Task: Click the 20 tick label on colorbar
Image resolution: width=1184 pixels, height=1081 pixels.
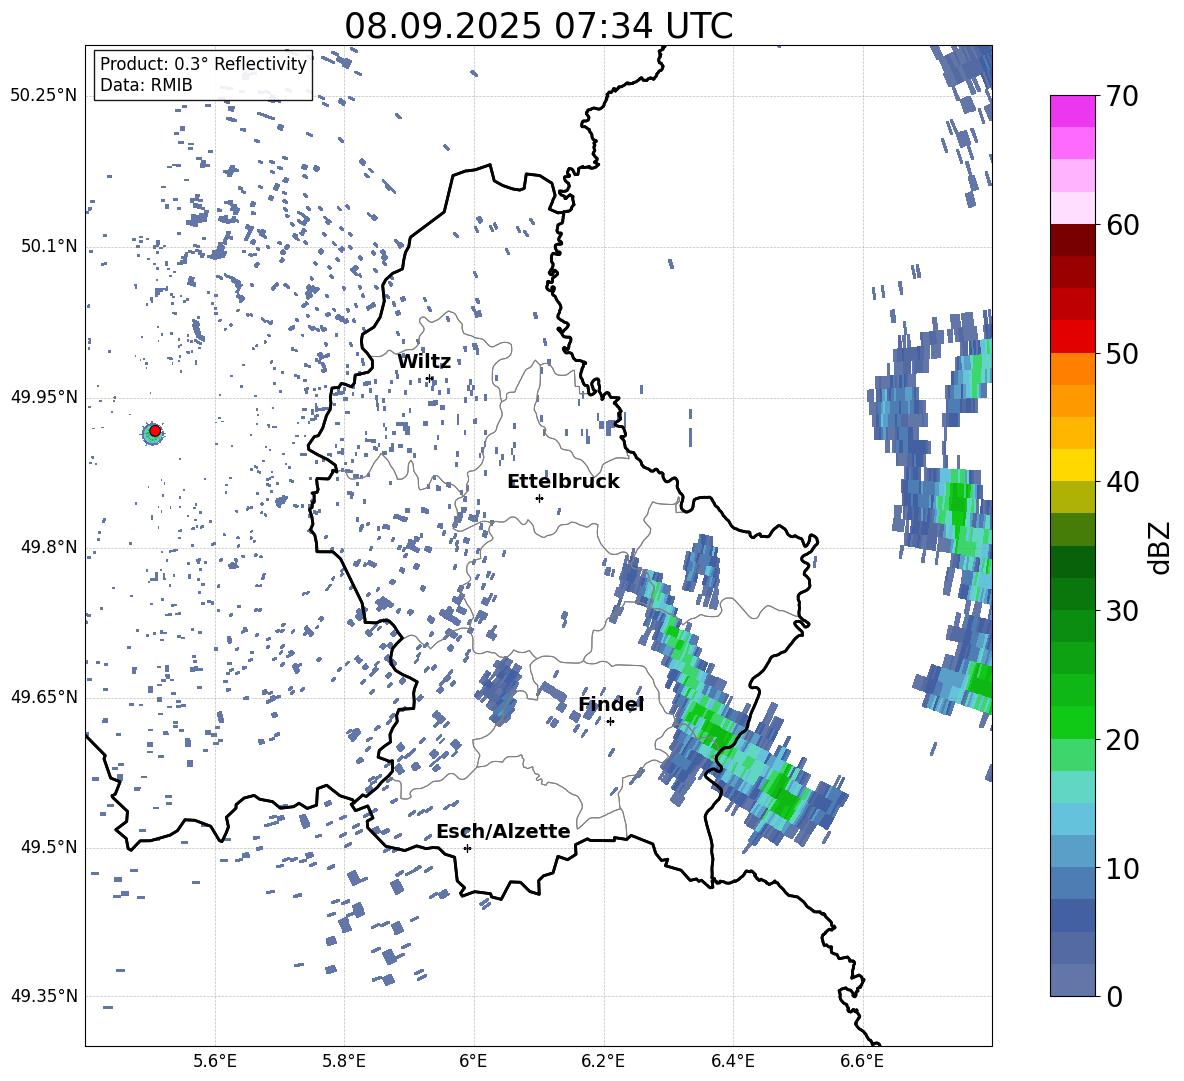Action: pos(1121,740)
